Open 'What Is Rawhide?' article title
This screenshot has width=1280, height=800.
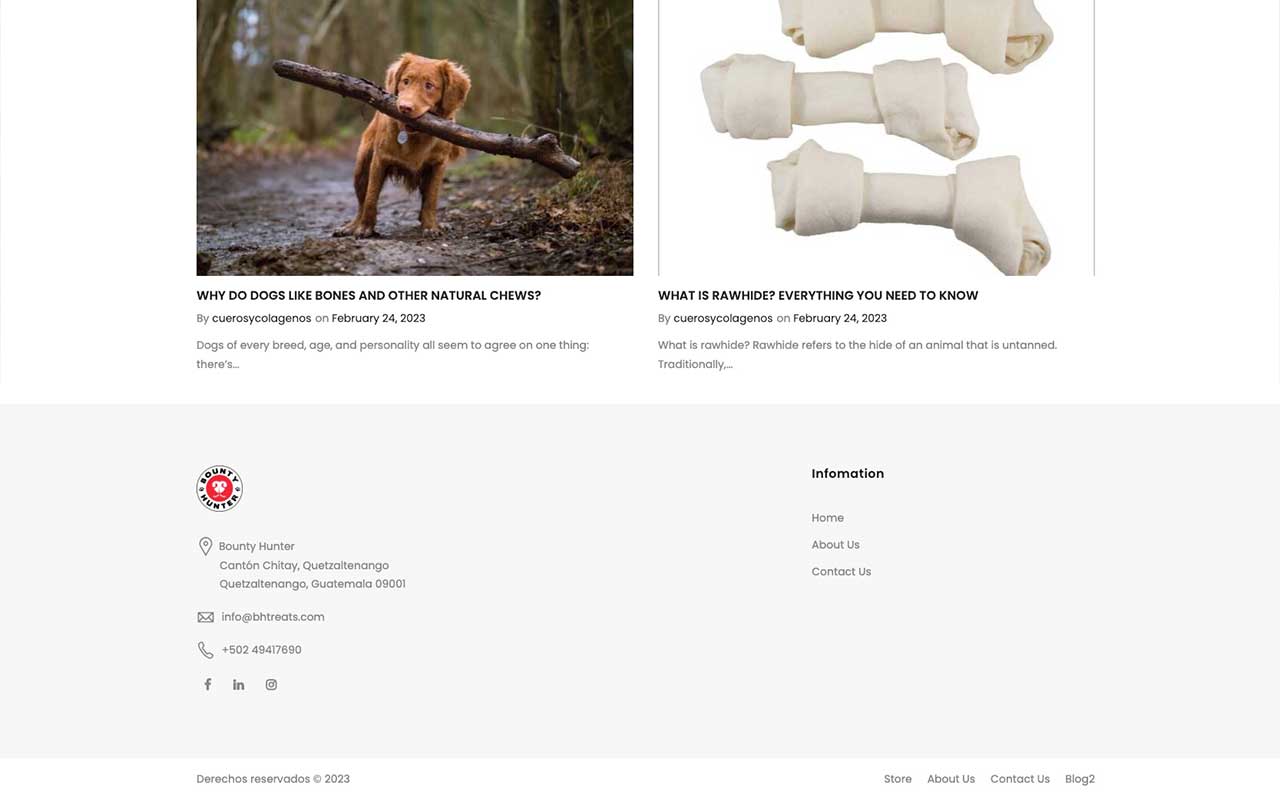click(x=818, y=296)
